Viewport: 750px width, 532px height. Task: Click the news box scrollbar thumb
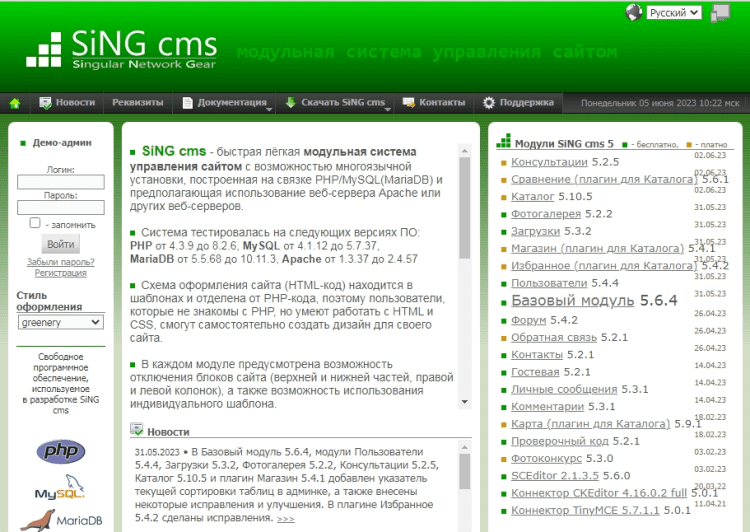[464, 472]
